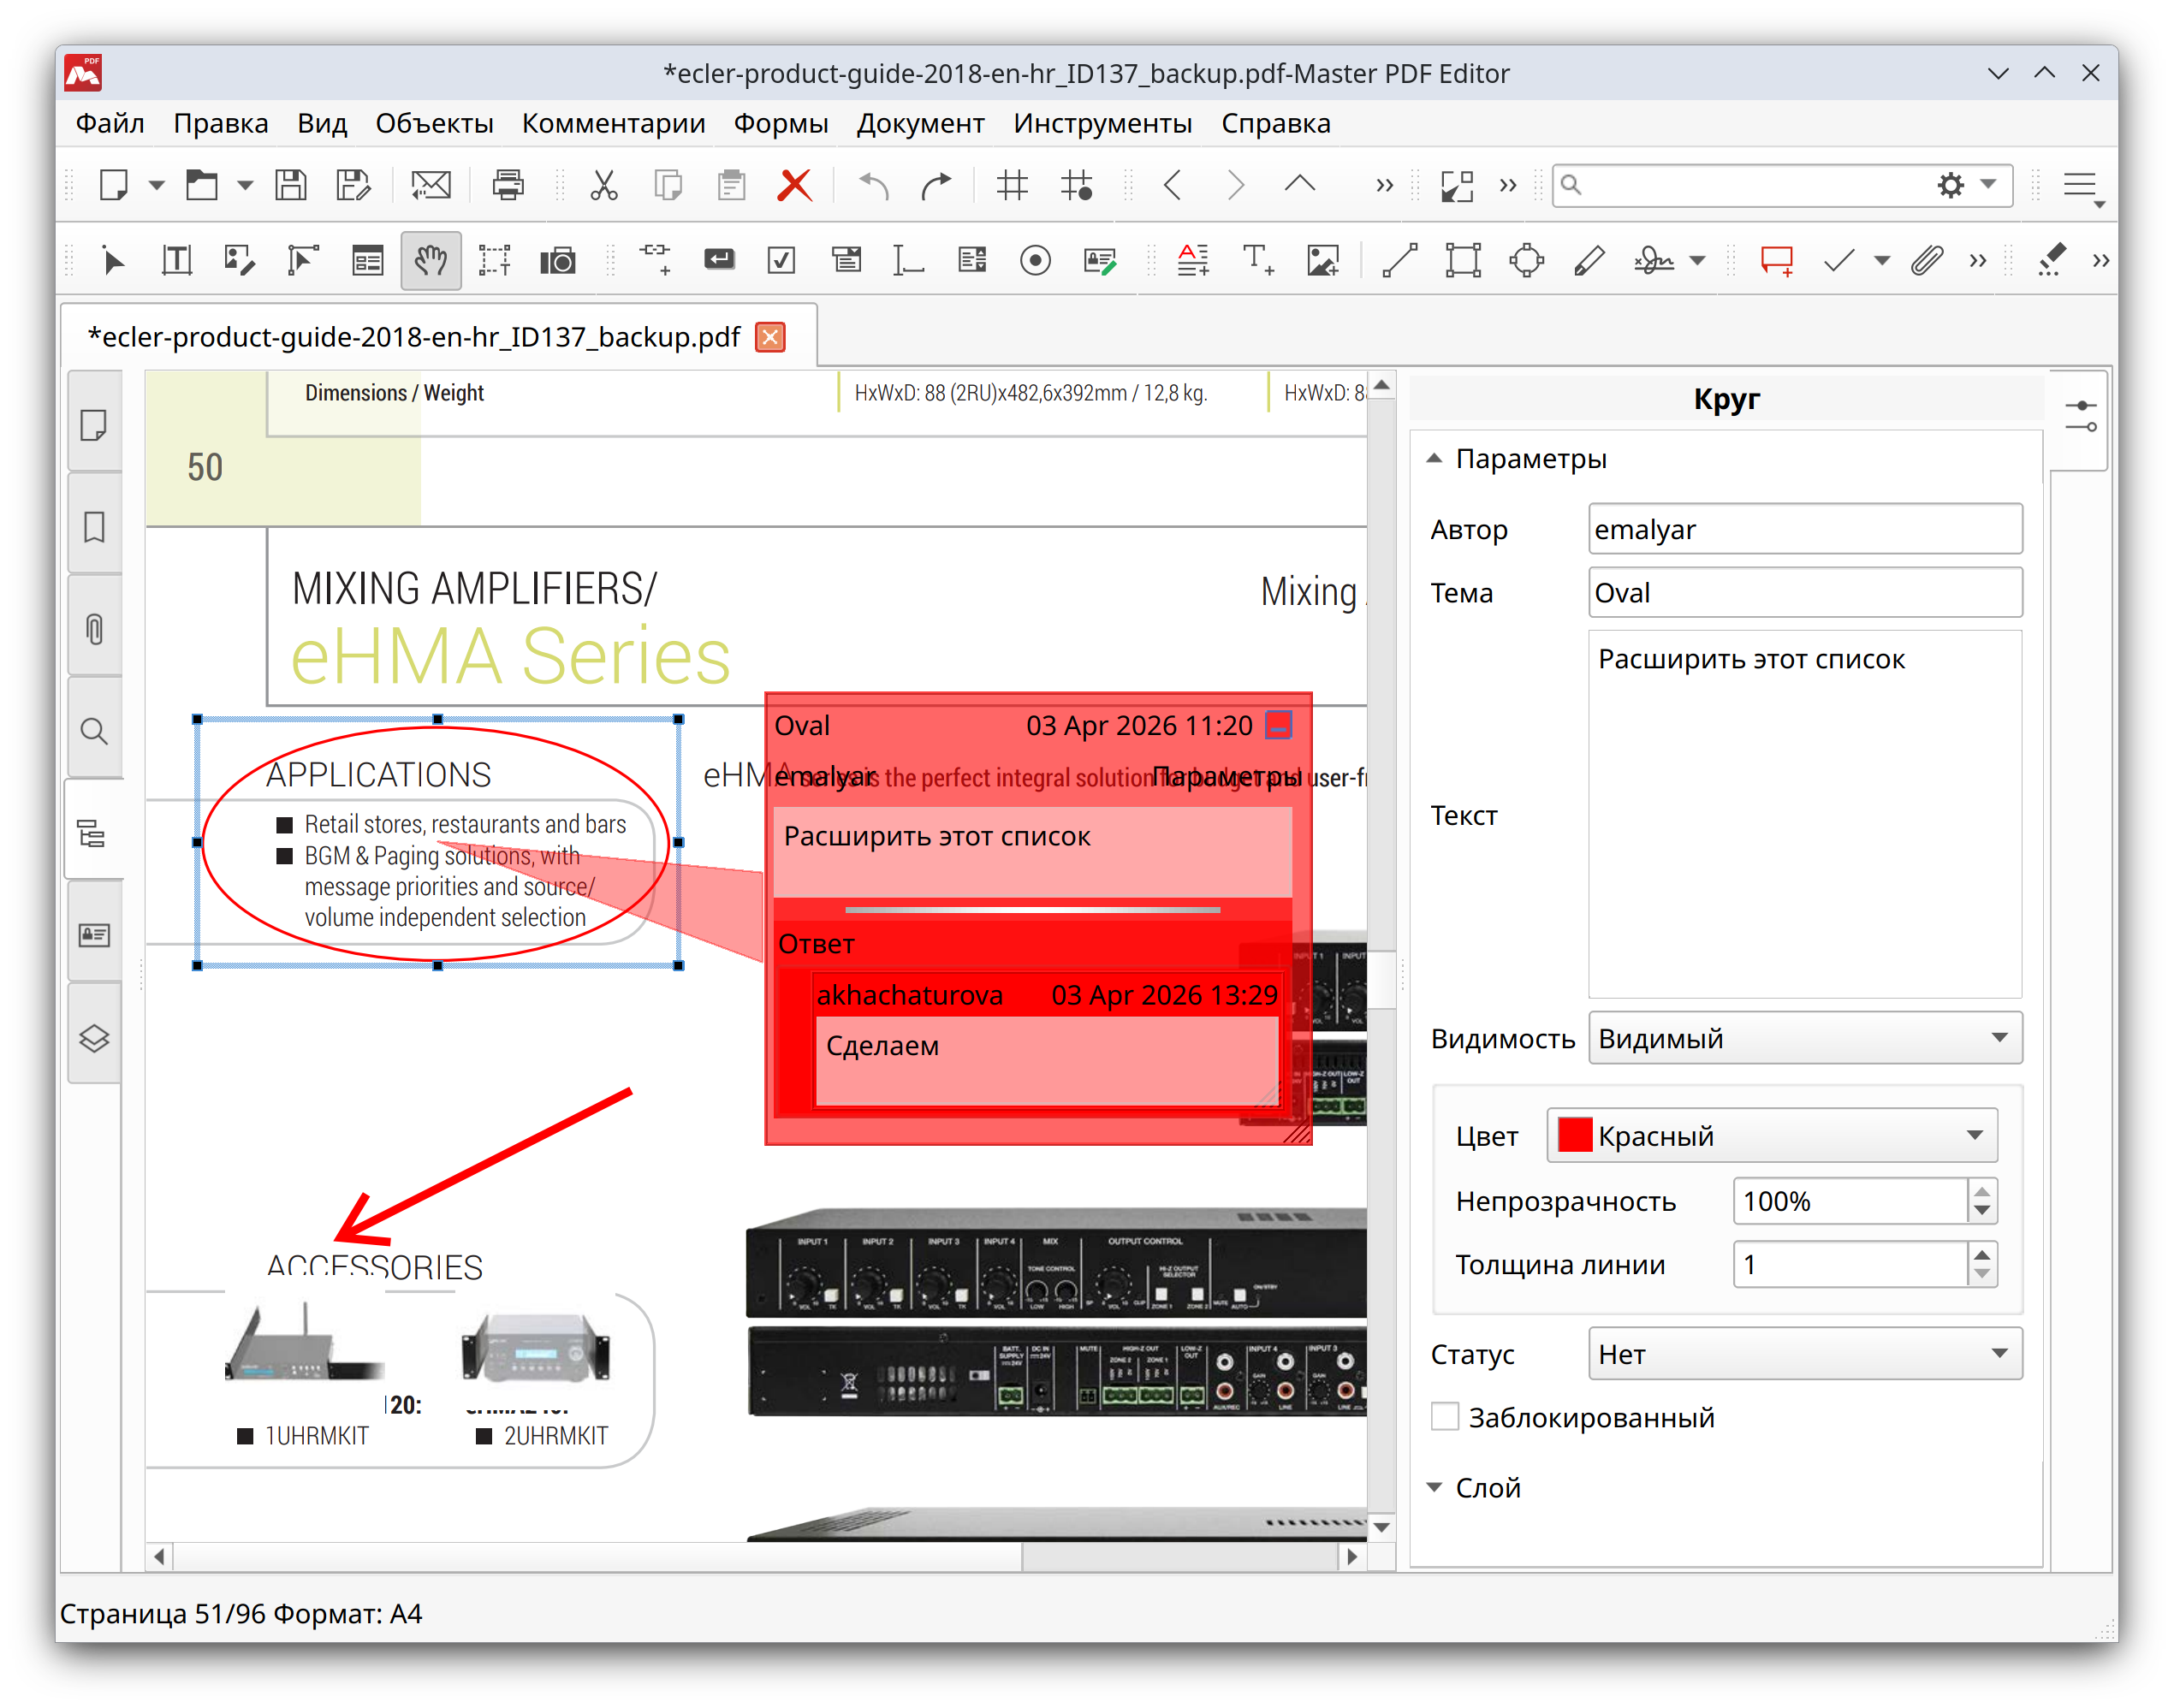Open the Комментарии menu

click(x=613, y=123)
